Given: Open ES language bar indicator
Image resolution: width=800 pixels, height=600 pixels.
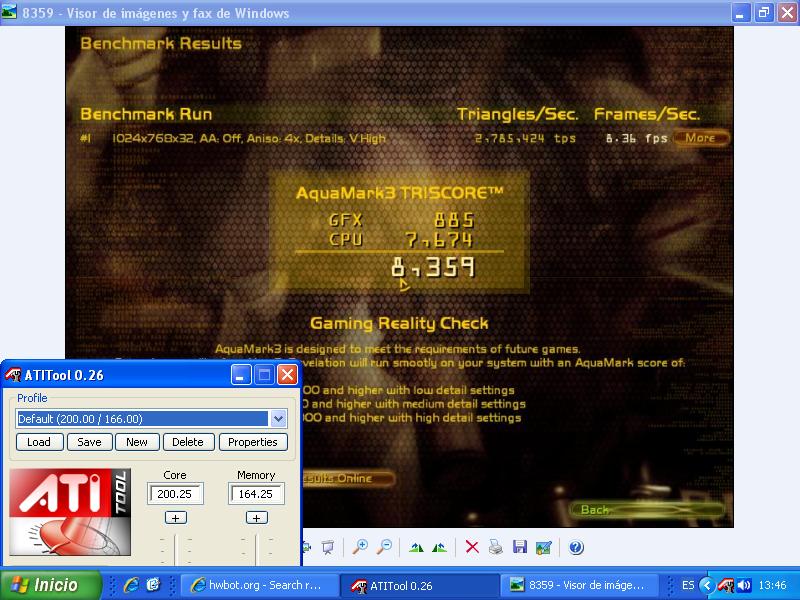Looking at the screenshot, I should click(x=688, y=585).
